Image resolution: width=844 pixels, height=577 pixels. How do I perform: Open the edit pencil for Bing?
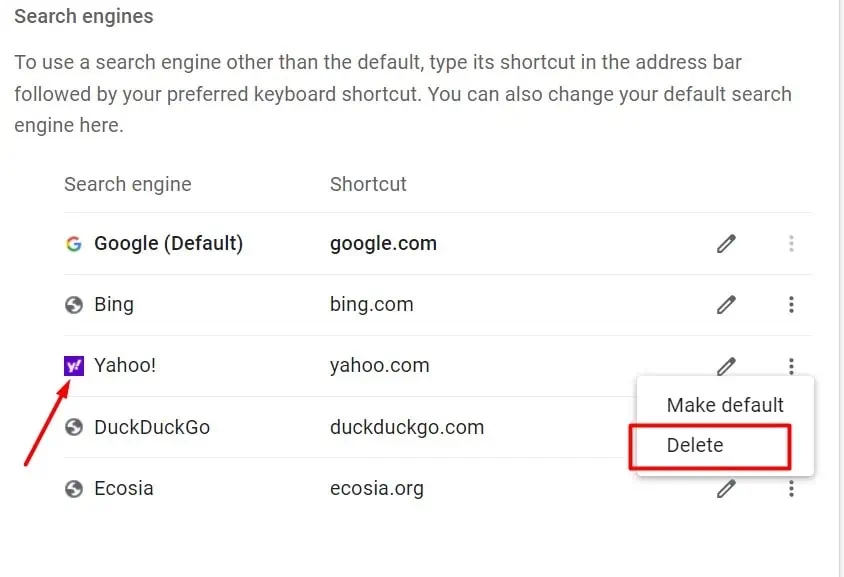[726, 304]
